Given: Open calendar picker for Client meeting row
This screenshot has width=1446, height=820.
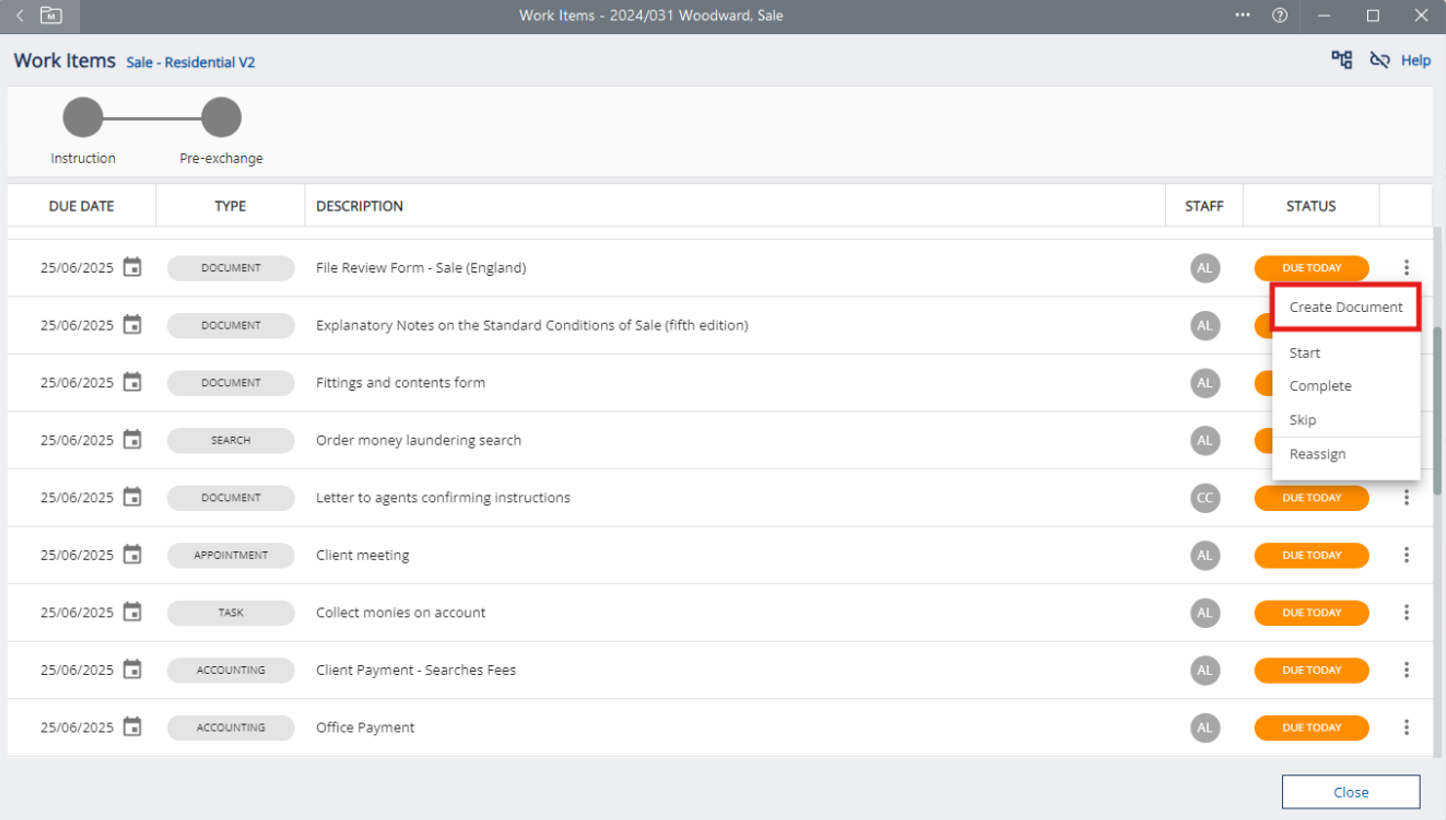Looking at the screenshot, I should click(x=132, y=555).
